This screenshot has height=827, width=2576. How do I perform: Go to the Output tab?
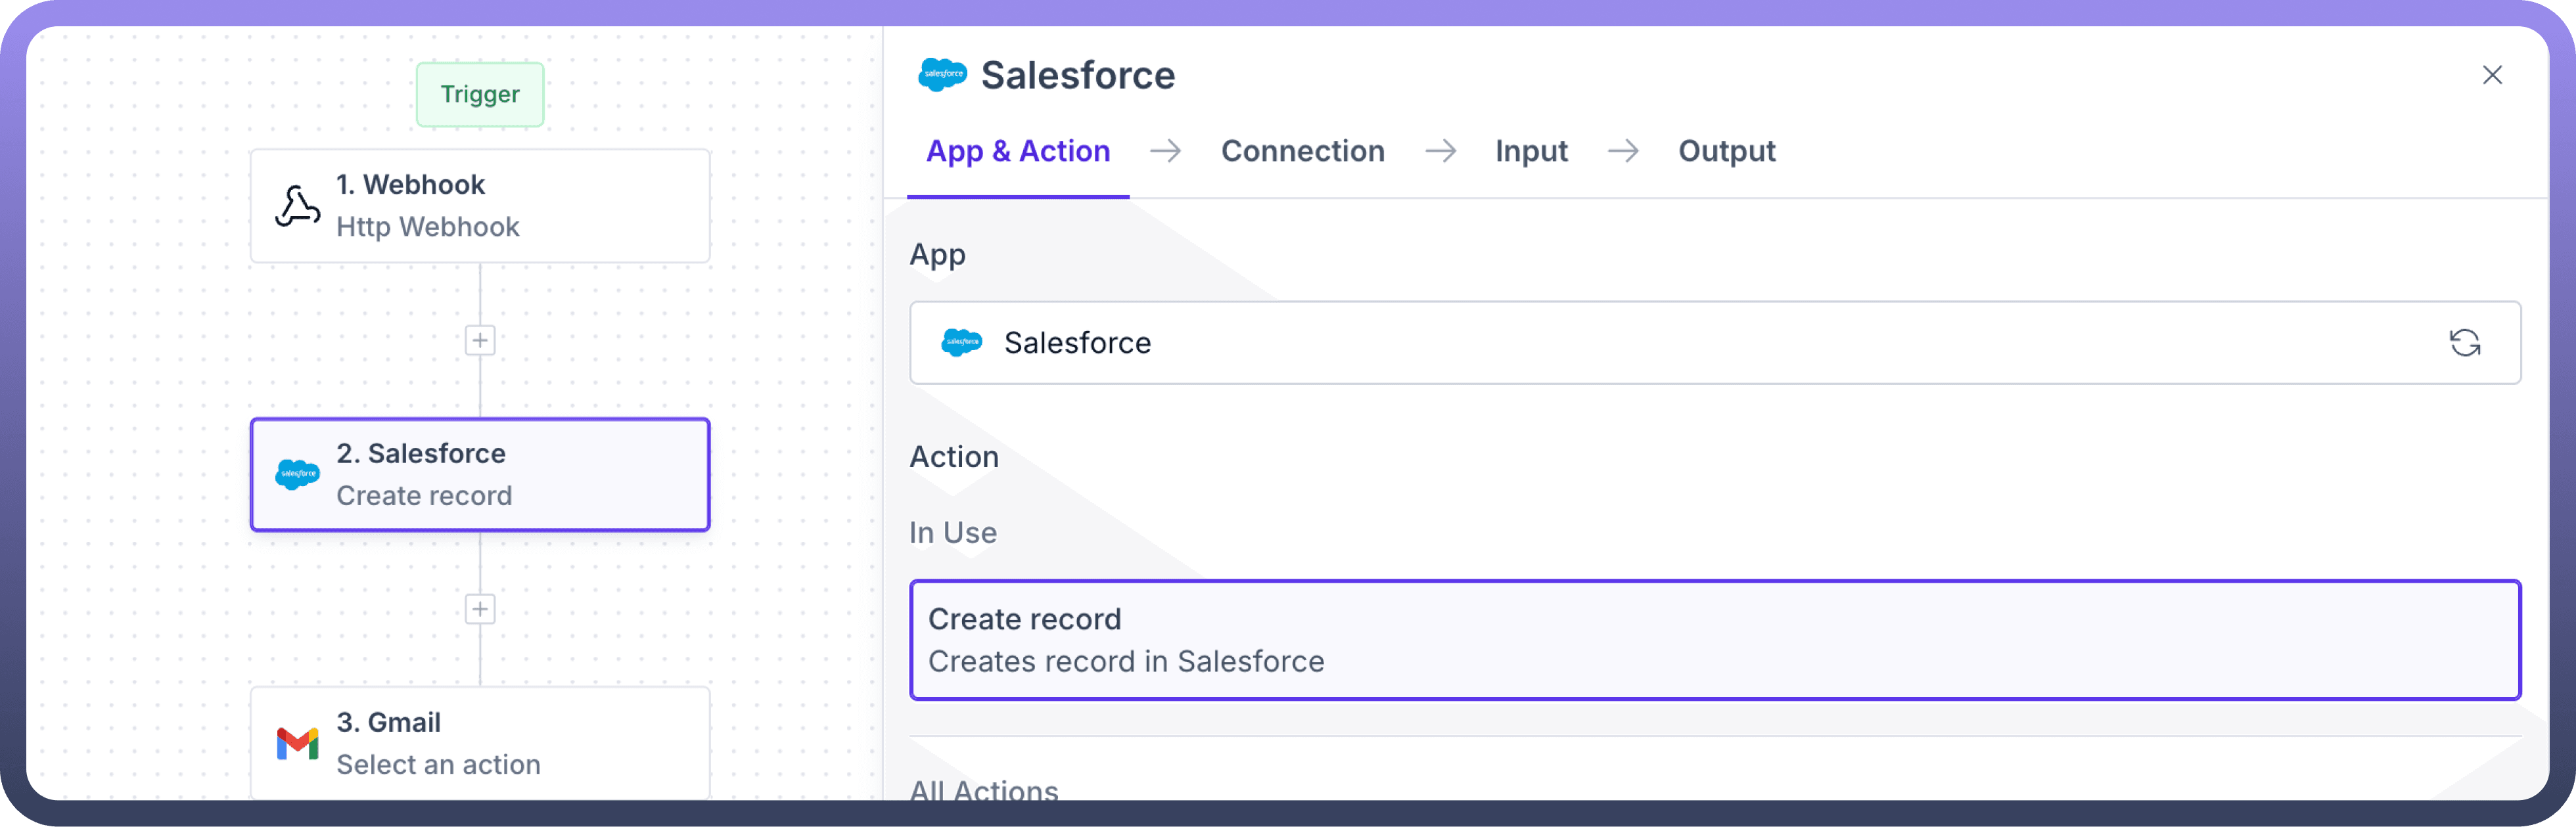(x=1726, y=151)
